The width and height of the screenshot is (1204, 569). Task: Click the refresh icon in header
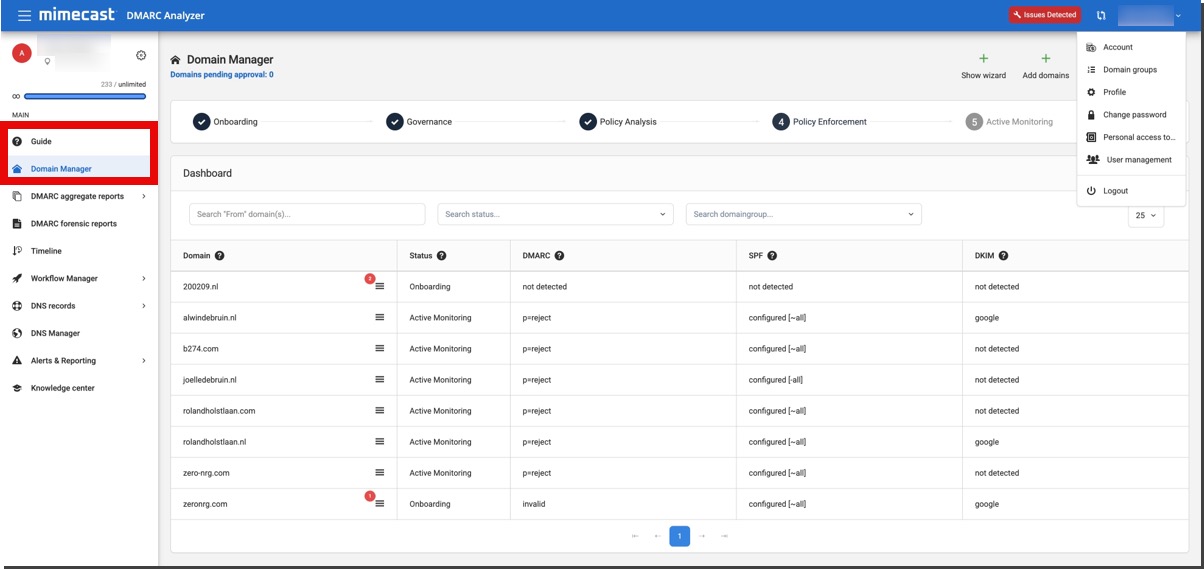pyautogui.click(x=1101, y=15)
